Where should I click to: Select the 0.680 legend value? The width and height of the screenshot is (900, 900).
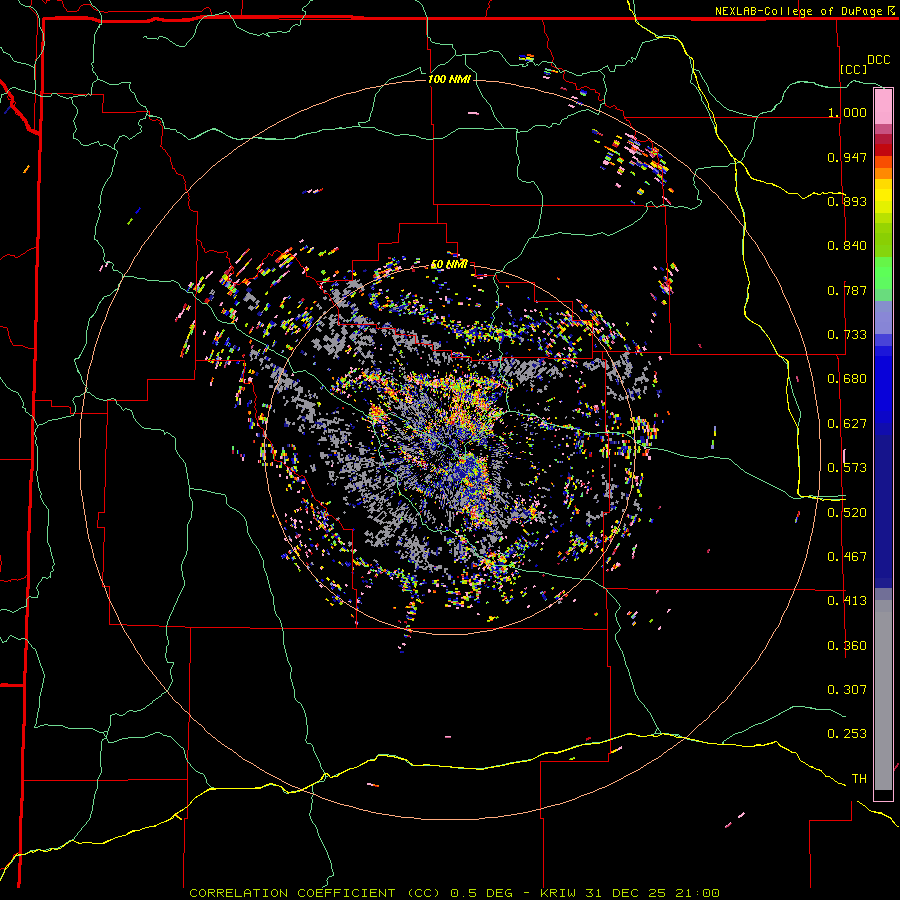point(847,379)
